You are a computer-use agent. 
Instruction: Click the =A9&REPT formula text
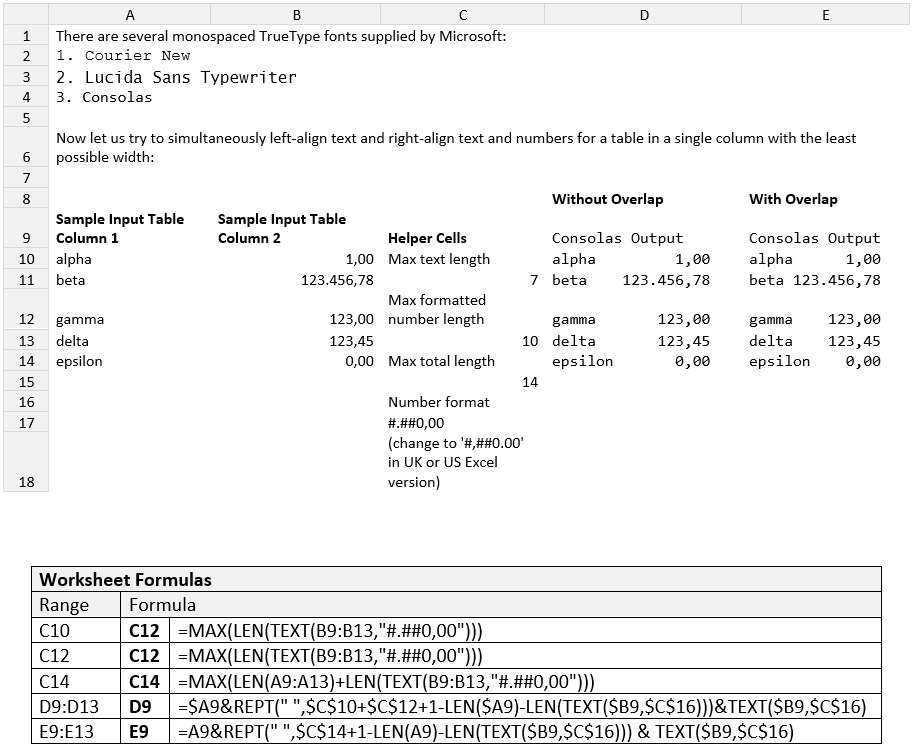click(486, 731)
